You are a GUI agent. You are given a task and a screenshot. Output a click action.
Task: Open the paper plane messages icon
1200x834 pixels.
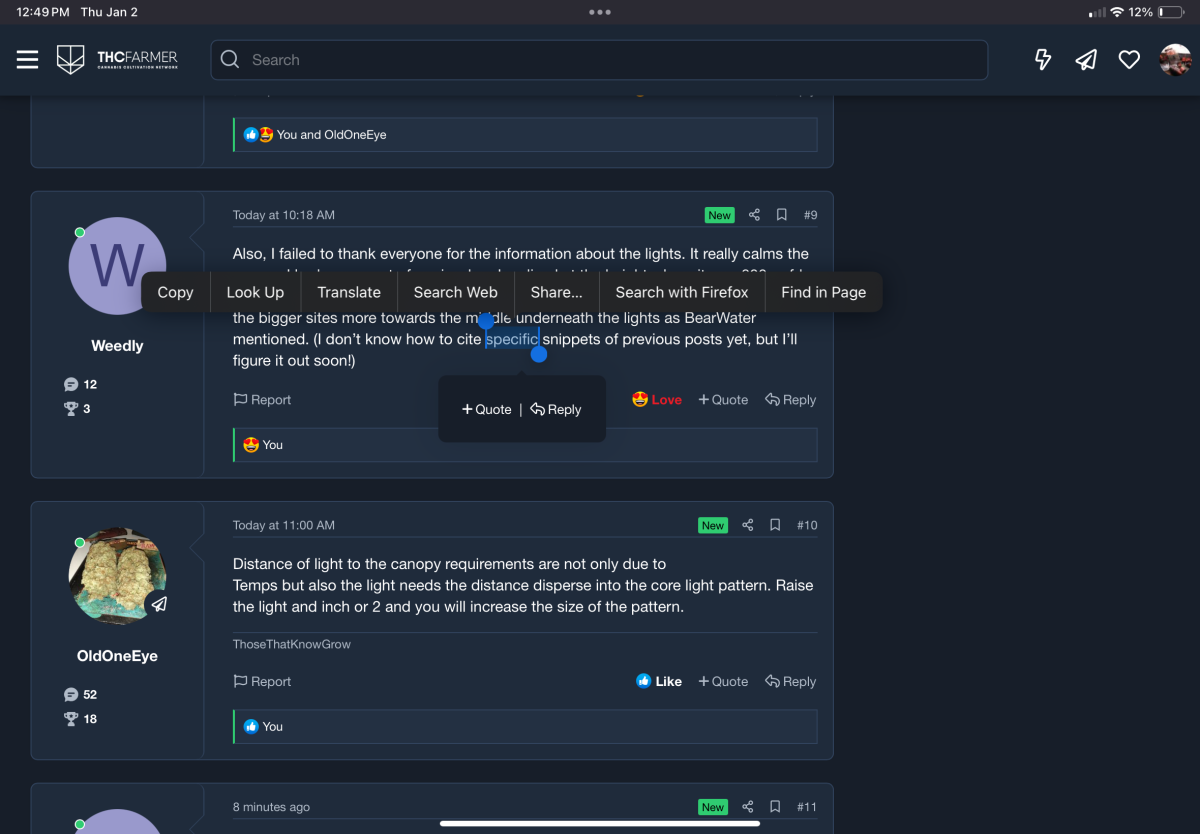coord(1086,60)
